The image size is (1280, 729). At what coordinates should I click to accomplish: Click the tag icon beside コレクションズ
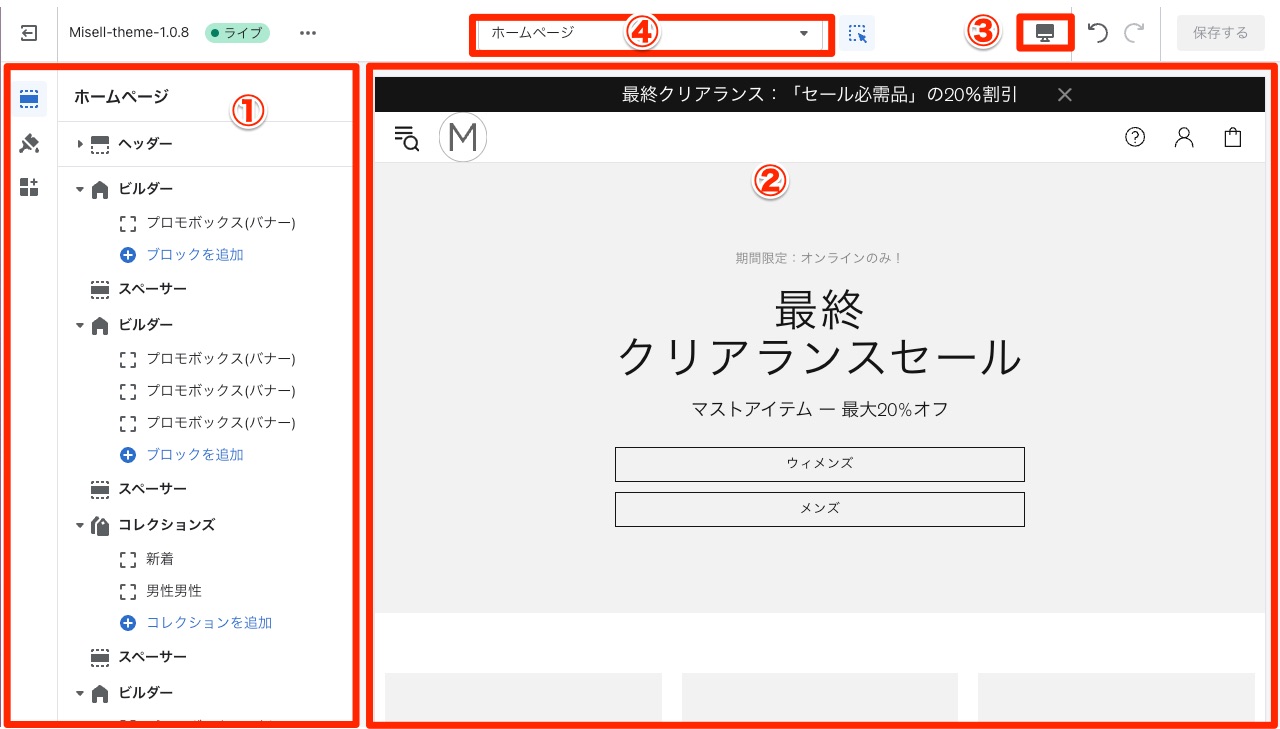tap(100, 525)
